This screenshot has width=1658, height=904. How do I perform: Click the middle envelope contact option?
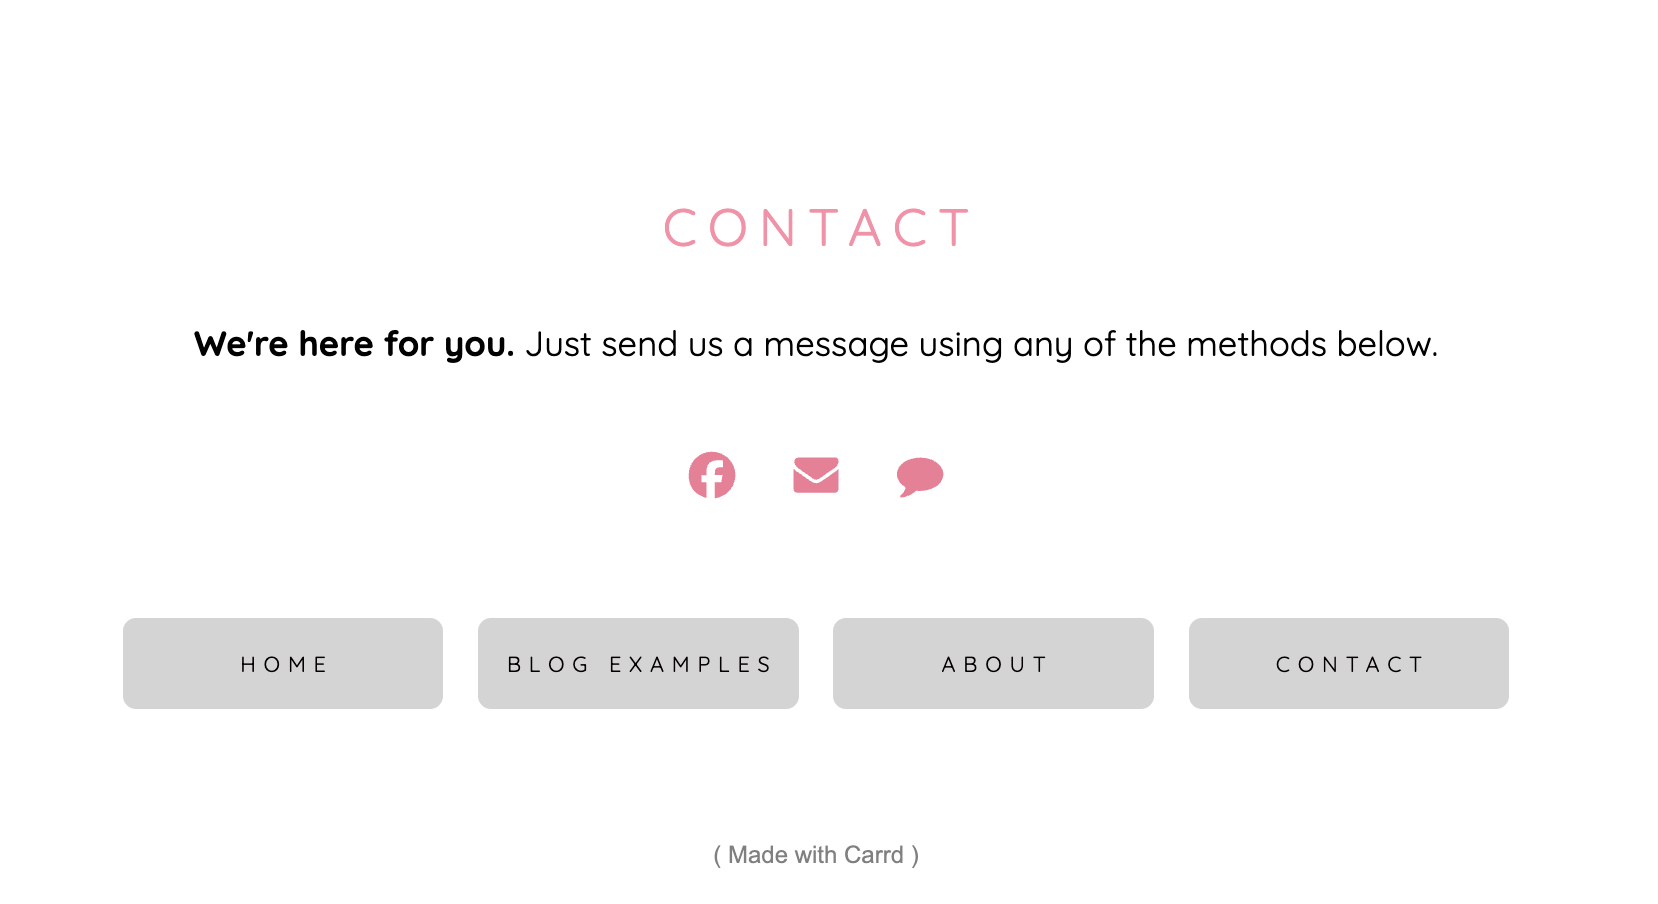click(816, 475)
